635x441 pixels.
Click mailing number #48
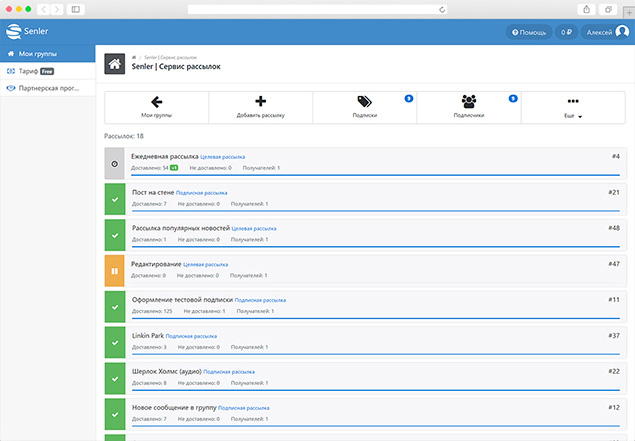pos(614,228)
